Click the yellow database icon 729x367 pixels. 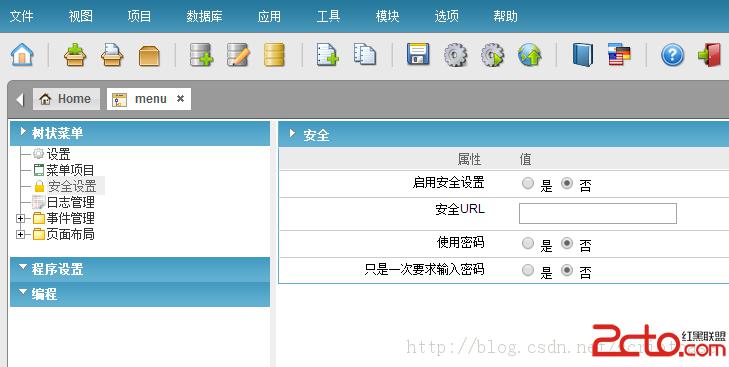coord(274,55)
